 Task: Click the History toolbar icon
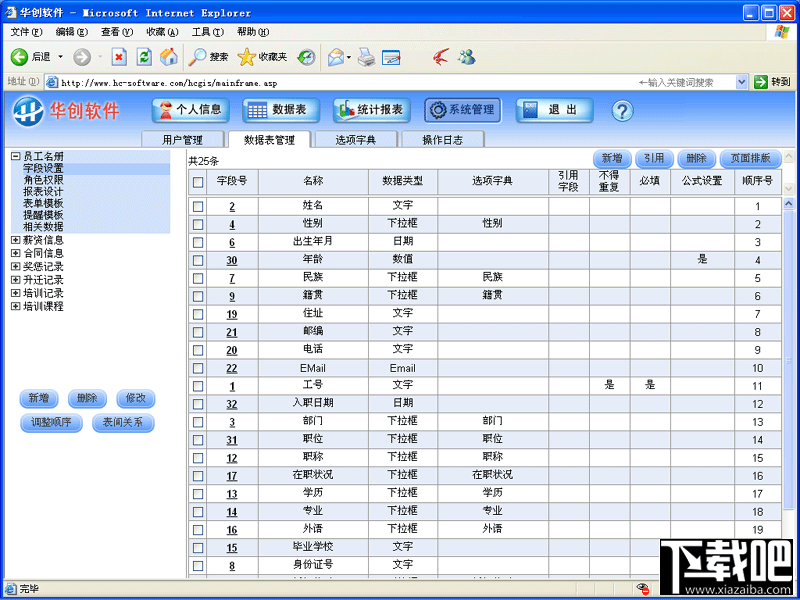307,57
